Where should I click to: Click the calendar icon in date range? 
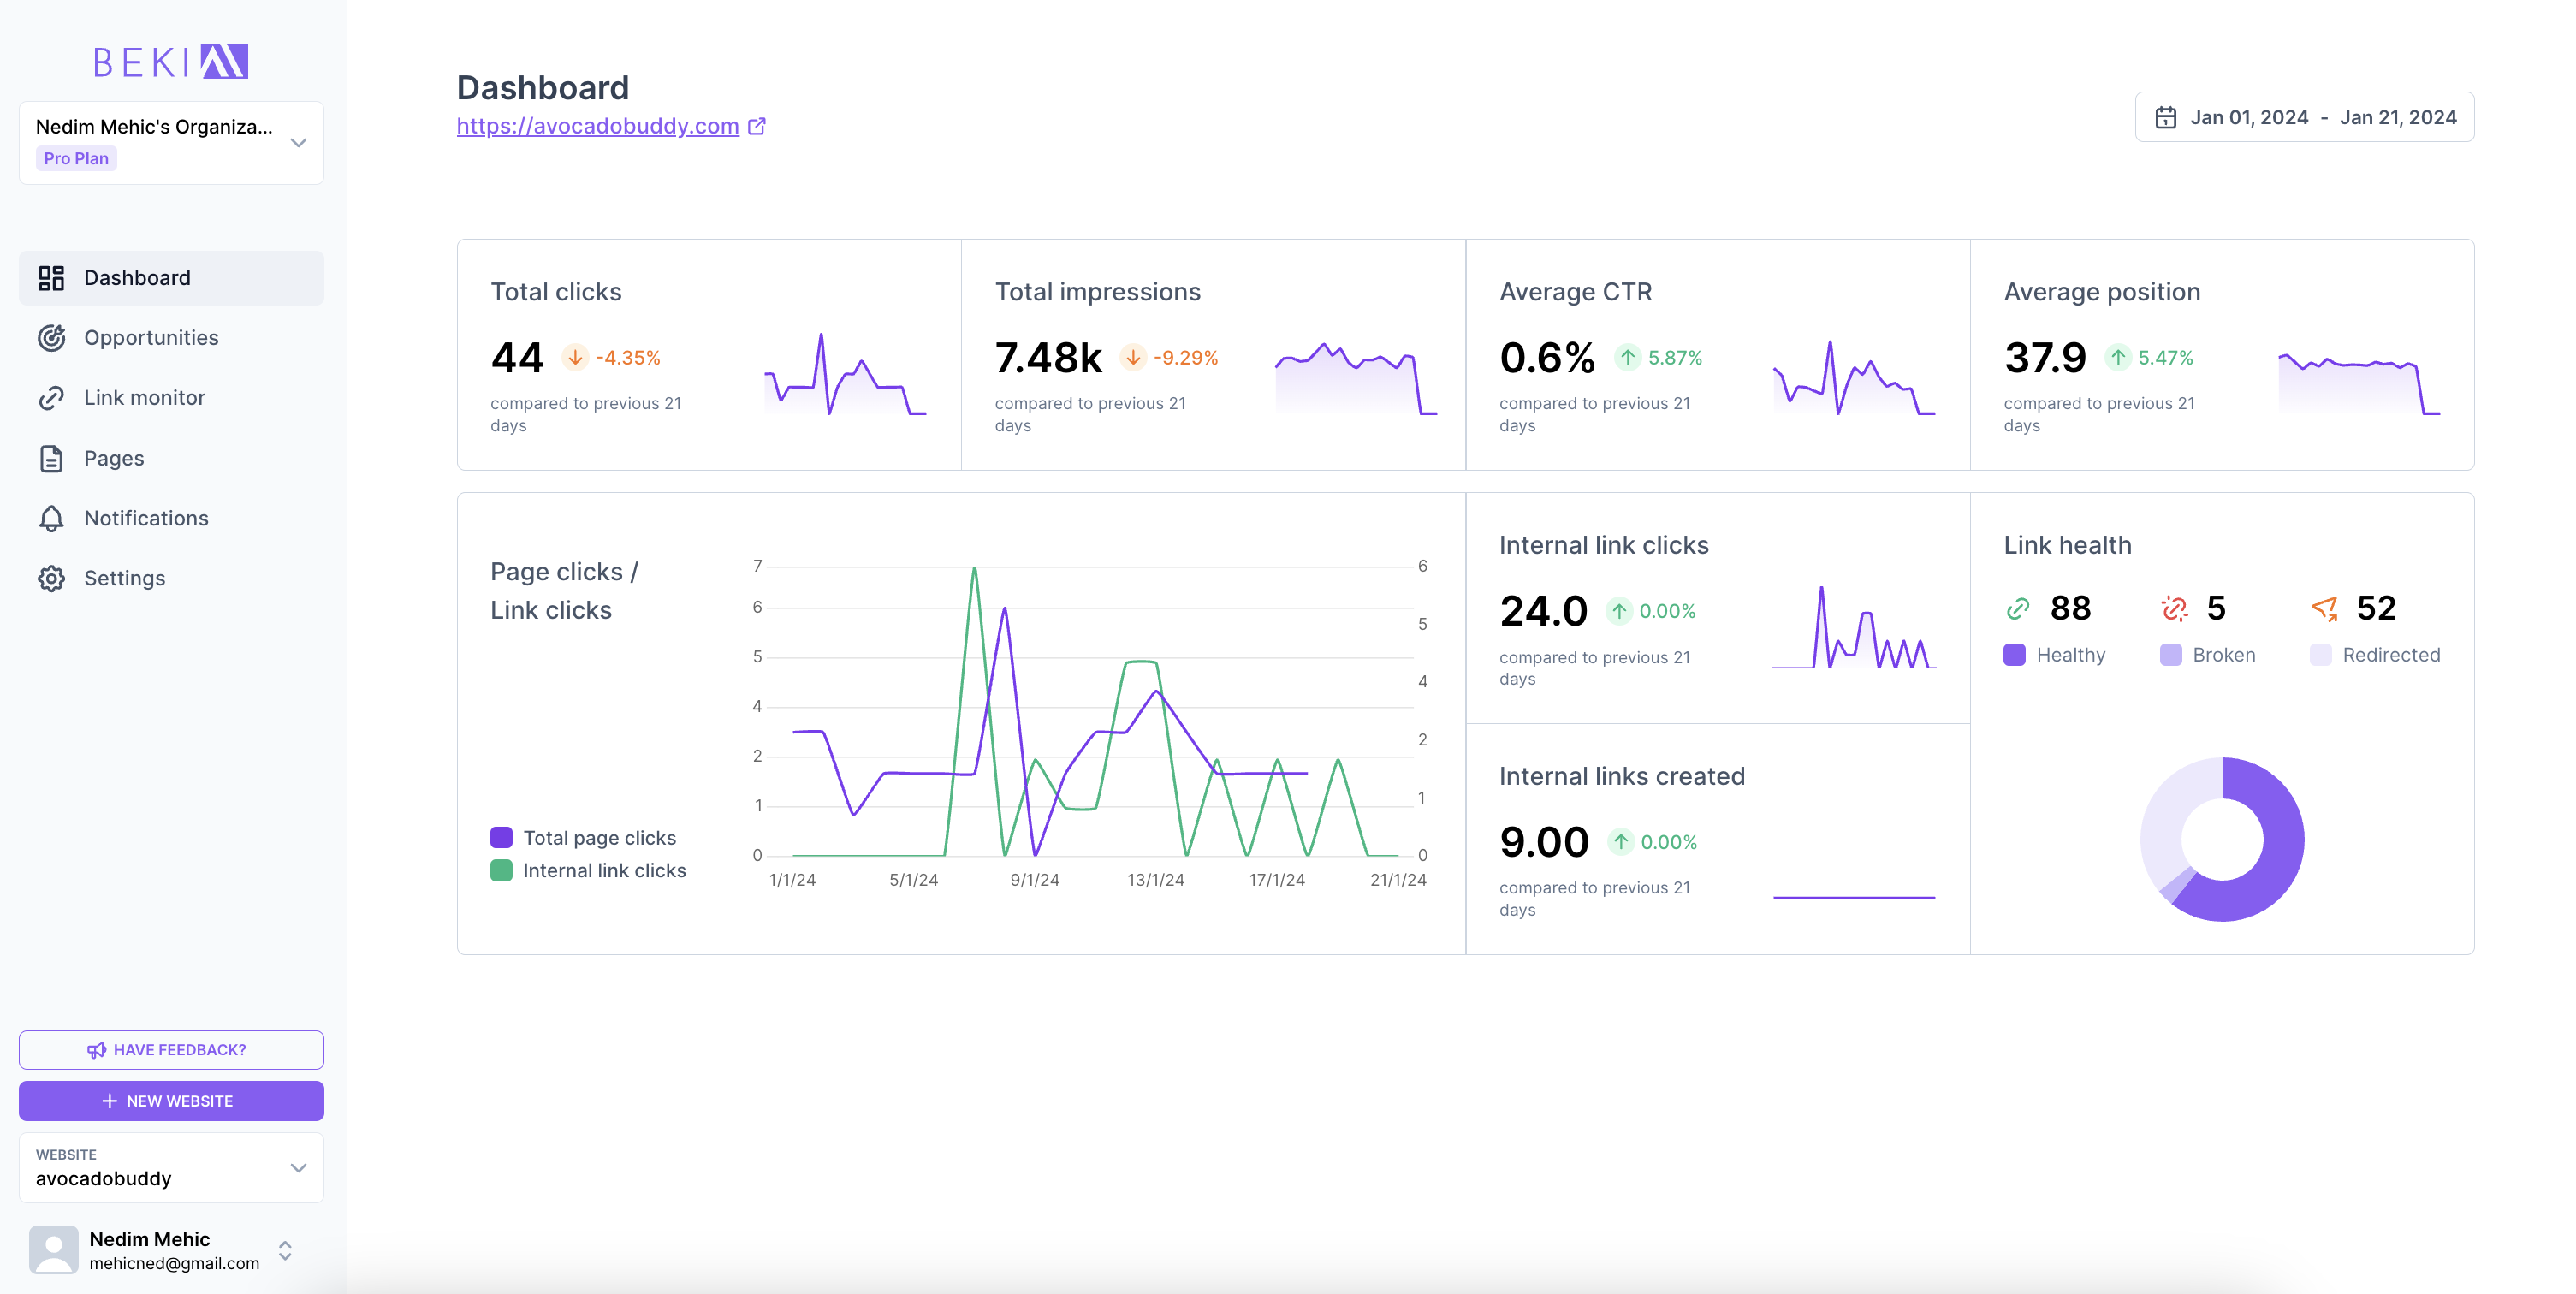[x=2165, y=118]
